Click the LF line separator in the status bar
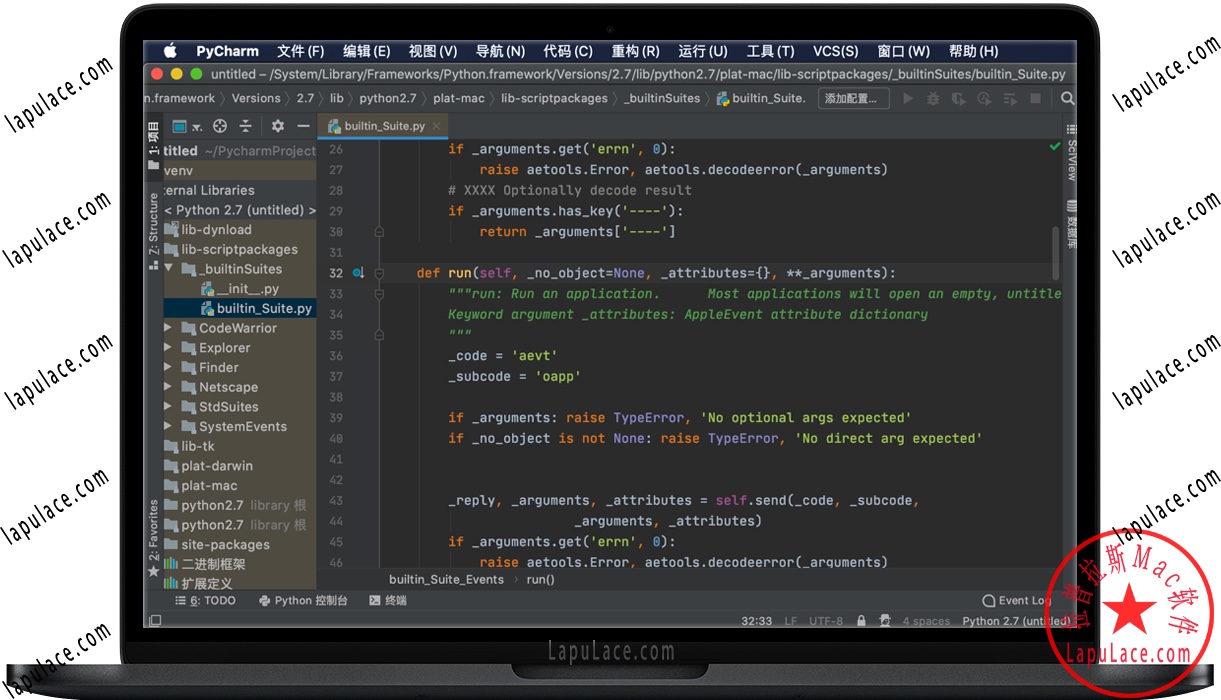Image resolution: width=1221 pixels, height=700 pixels. (x=791, y=621)
